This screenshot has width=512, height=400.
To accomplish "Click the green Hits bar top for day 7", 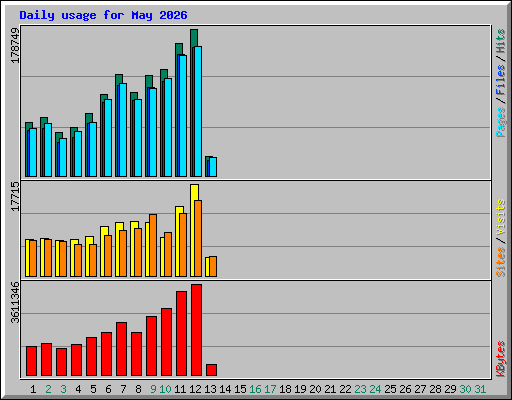I will click(119, 79).
